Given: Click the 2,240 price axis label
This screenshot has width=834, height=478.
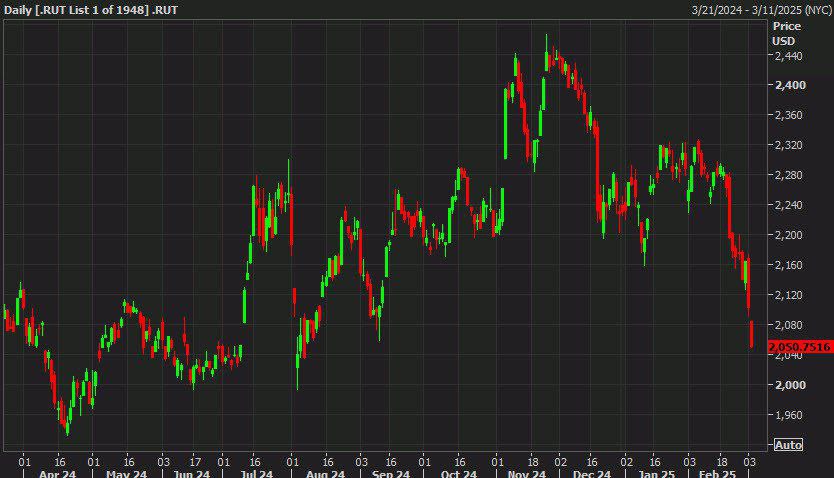Looking at the screenshot, I should pos(789,205).
